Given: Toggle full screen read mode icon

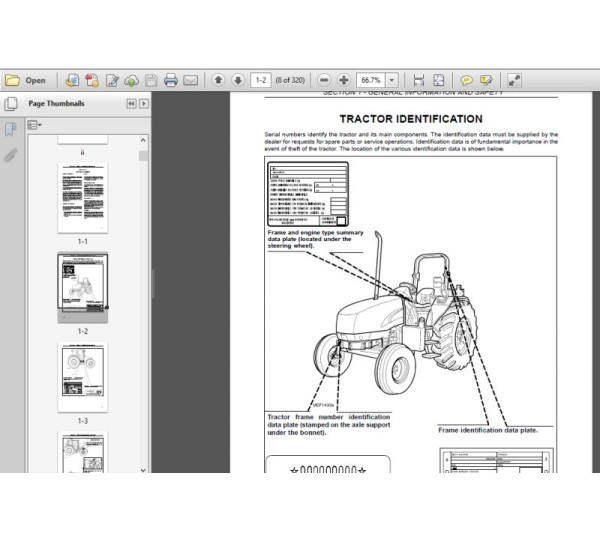Looking at the screenshot, I should tap(513, 80).
